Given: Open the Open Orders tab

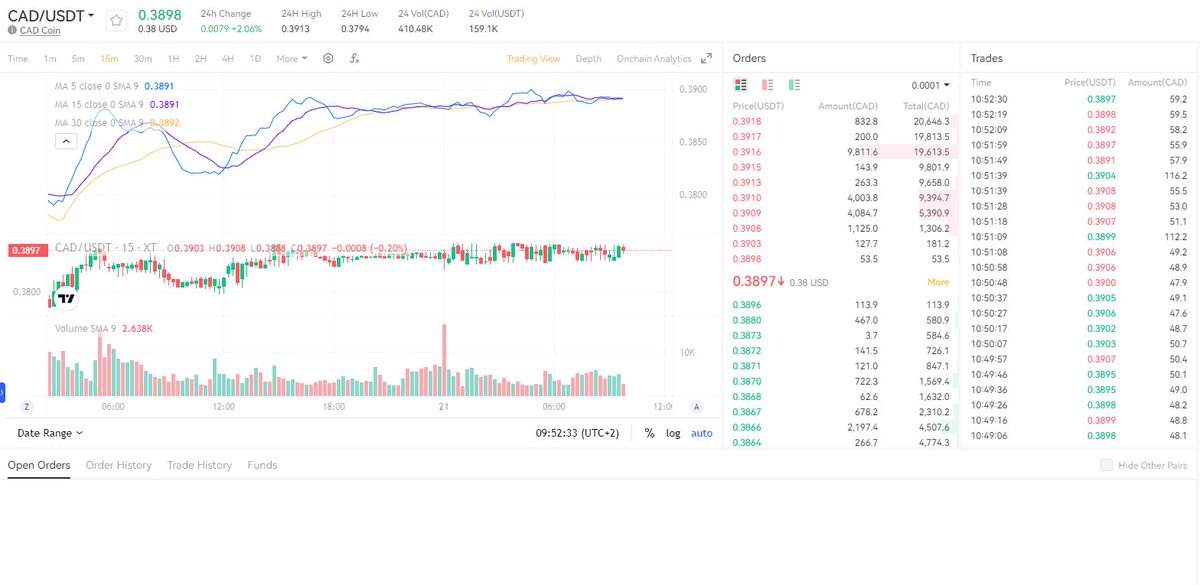Looking at the screenshot, I should (x=39, y=465).
